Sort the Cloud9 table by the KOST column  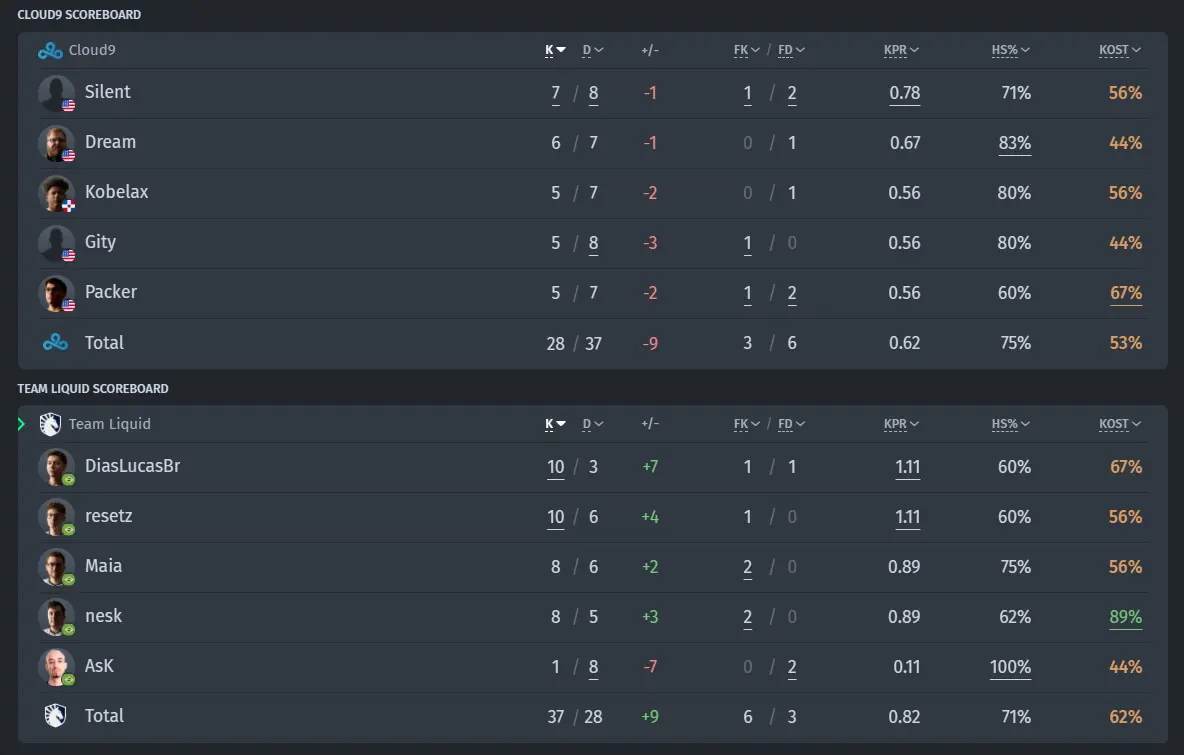[1120, 51]
